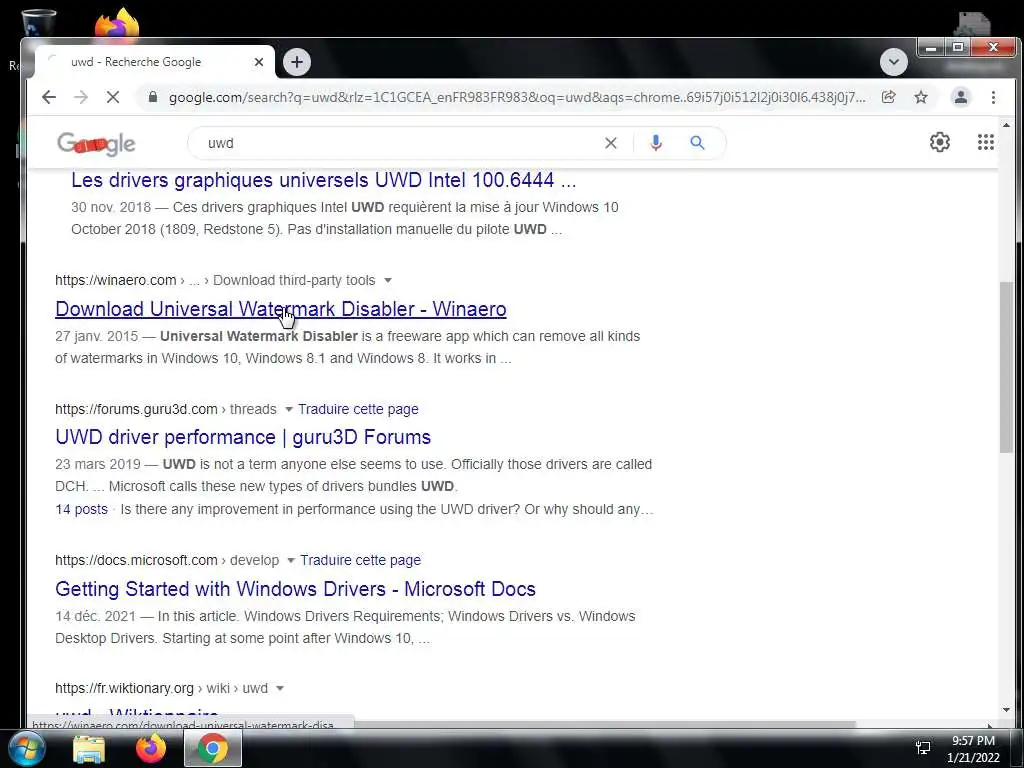Focus the search field containing 'uwd'
This screenshot has height=768, width=1024.
398,143
